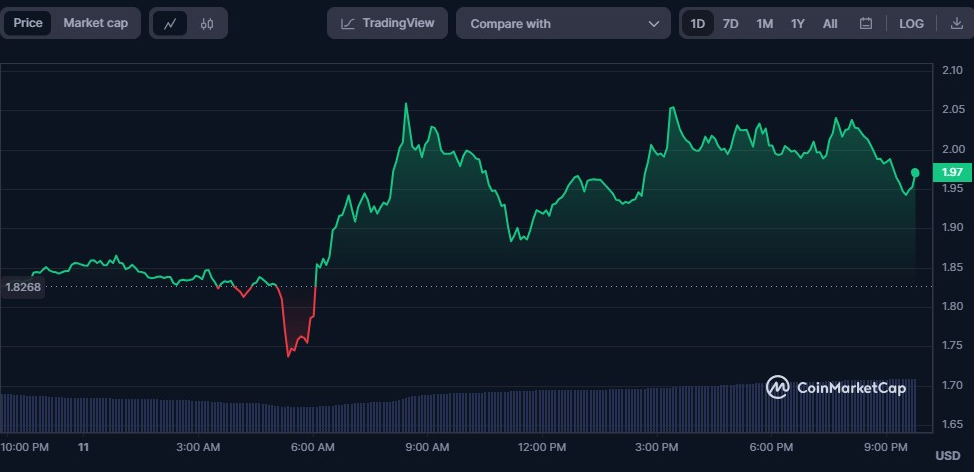
Task: Open the TradingView chart
Action: pos(387,23)
